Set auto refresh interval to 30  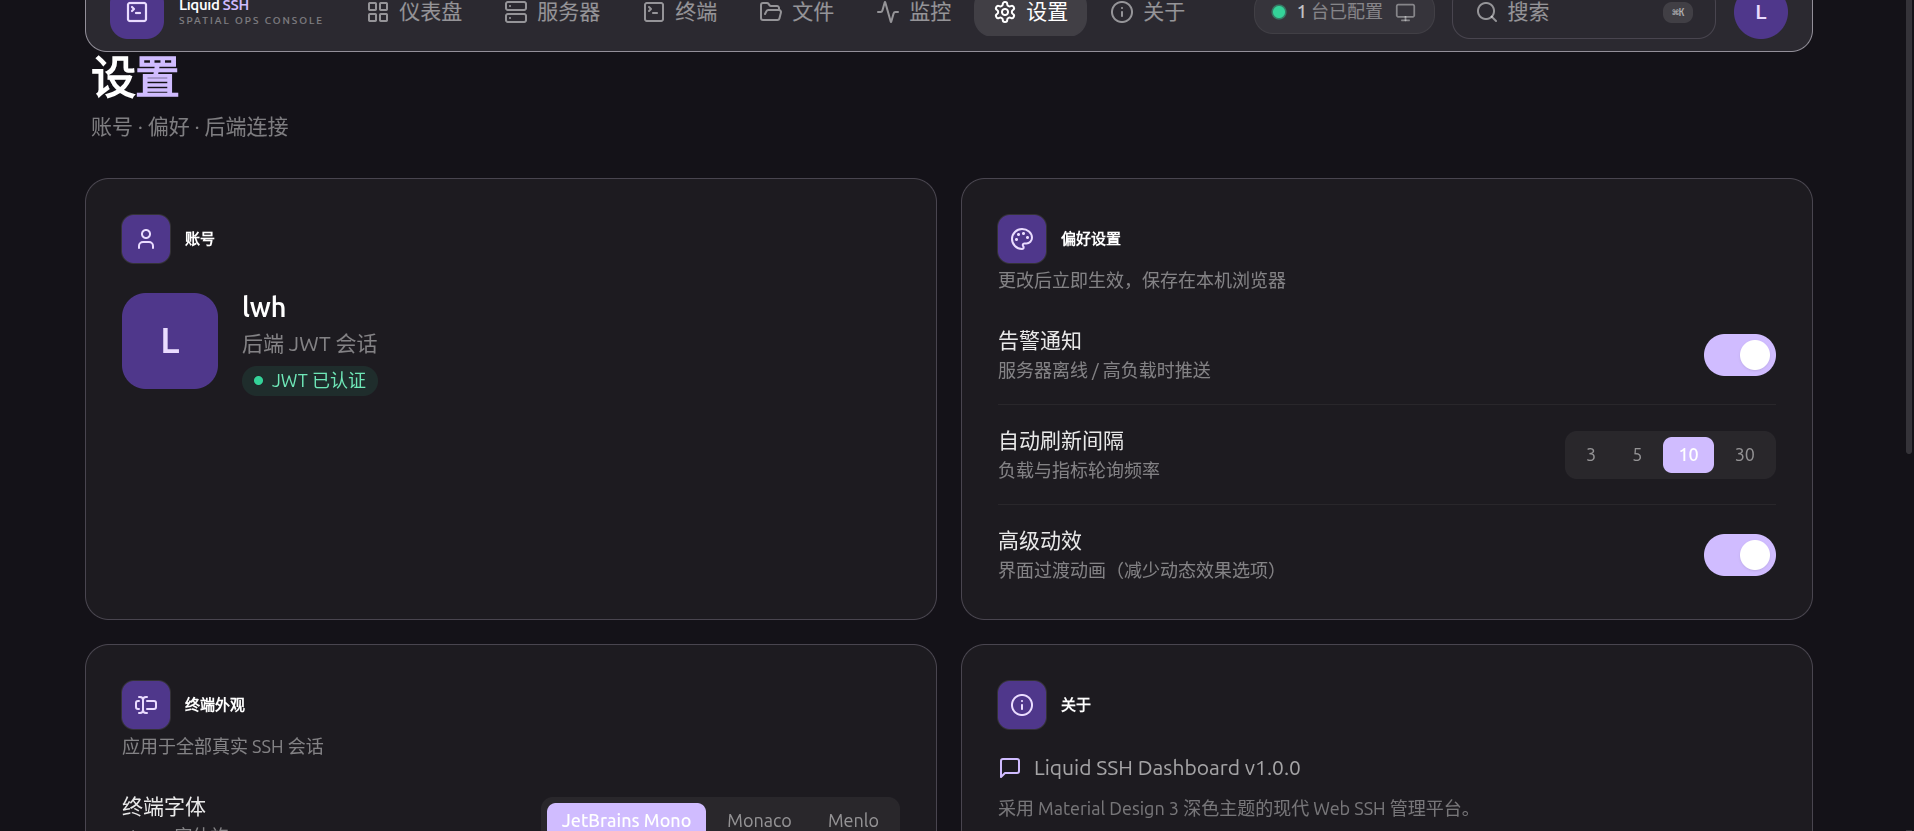click(1744, 455)
